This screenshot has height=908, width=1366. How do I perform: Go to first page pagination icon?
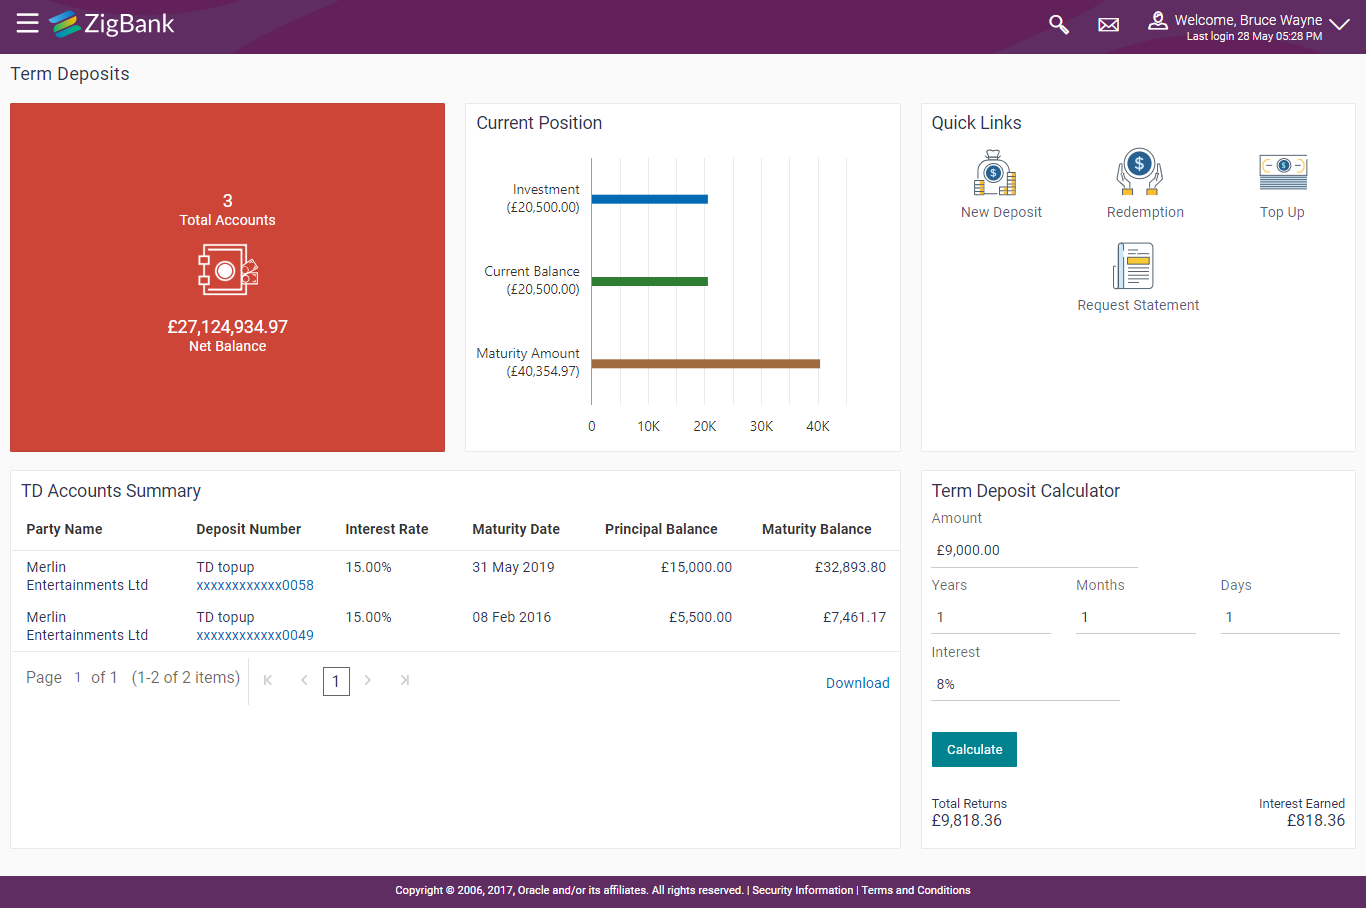click(x=268, y=680)
